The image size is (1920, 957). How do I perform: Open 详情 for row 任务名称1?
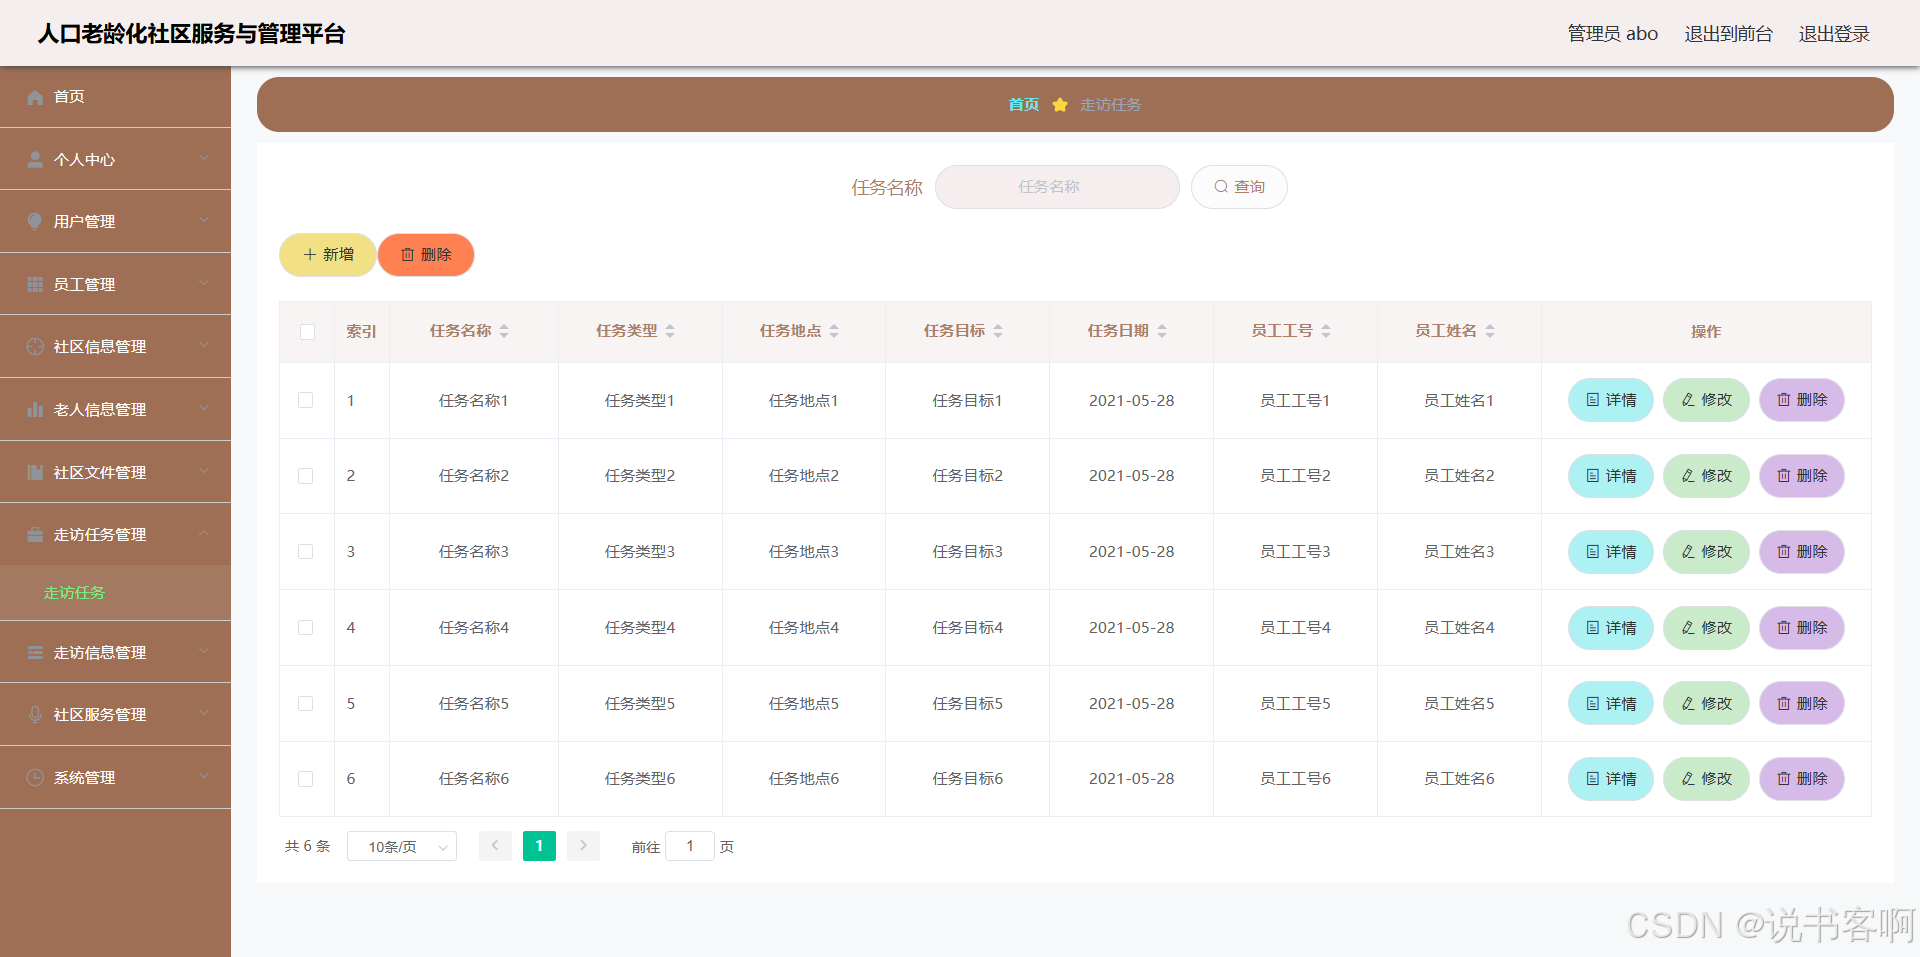1610,400
